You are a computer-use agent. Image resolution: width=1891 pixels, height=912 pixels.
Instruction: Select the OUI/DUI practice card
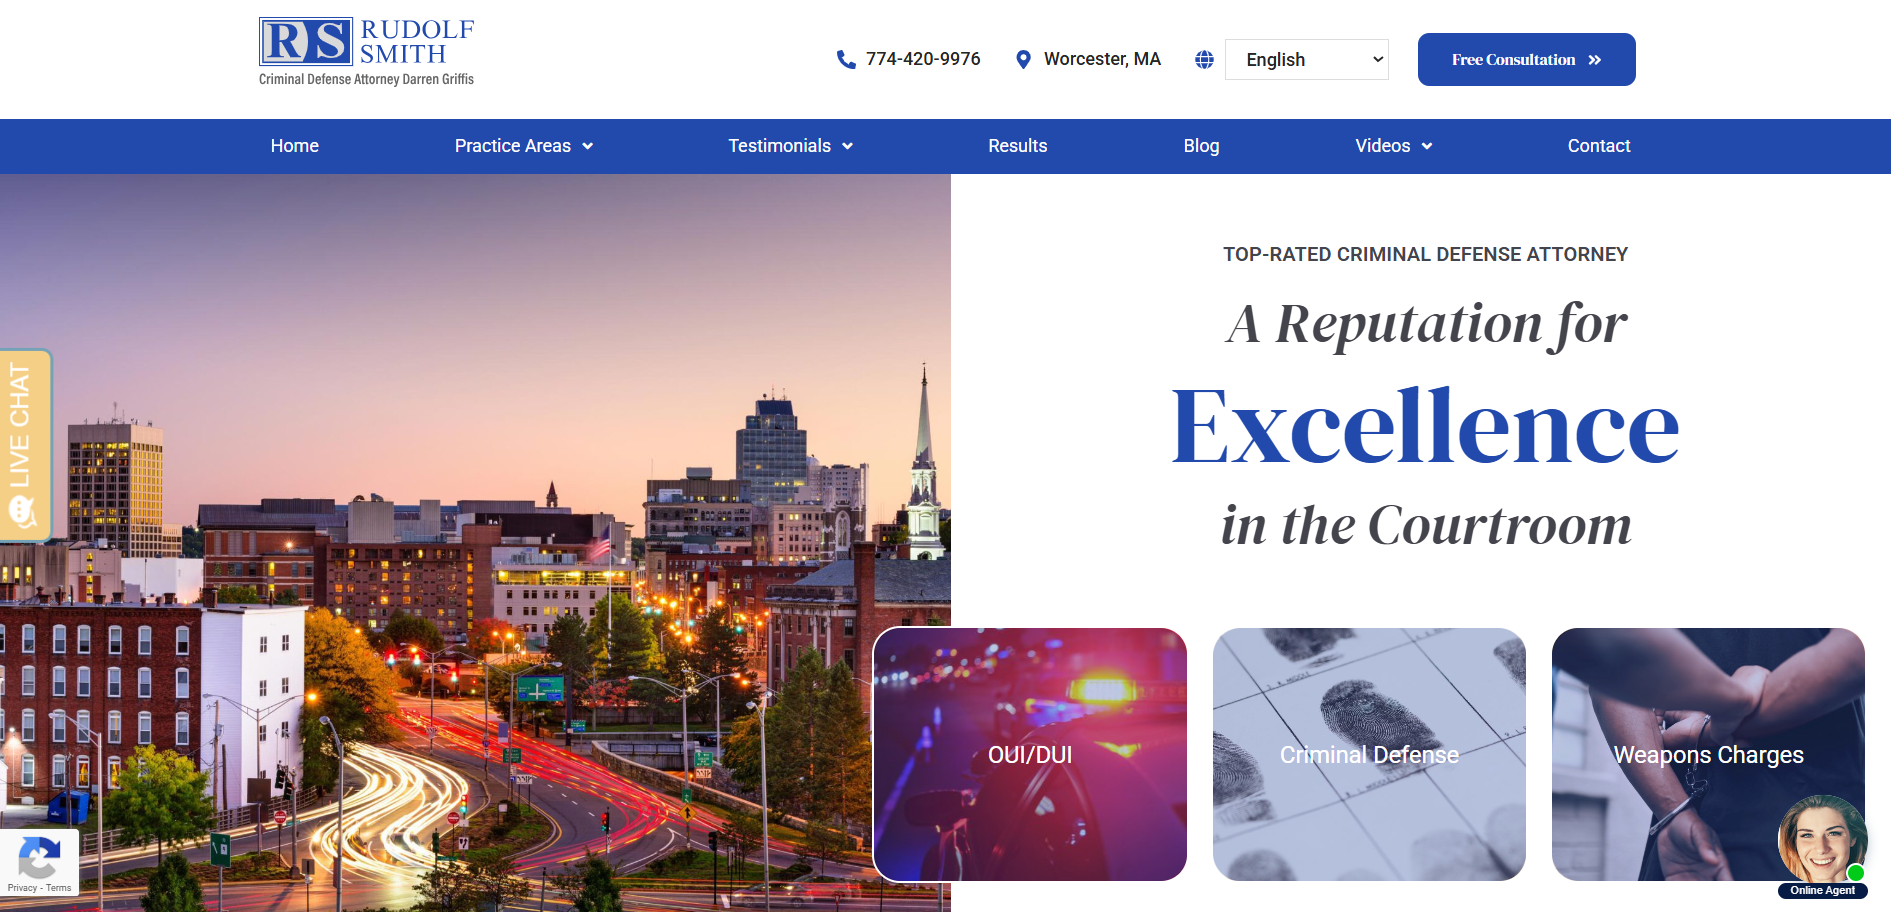(x=1030, y=755)
